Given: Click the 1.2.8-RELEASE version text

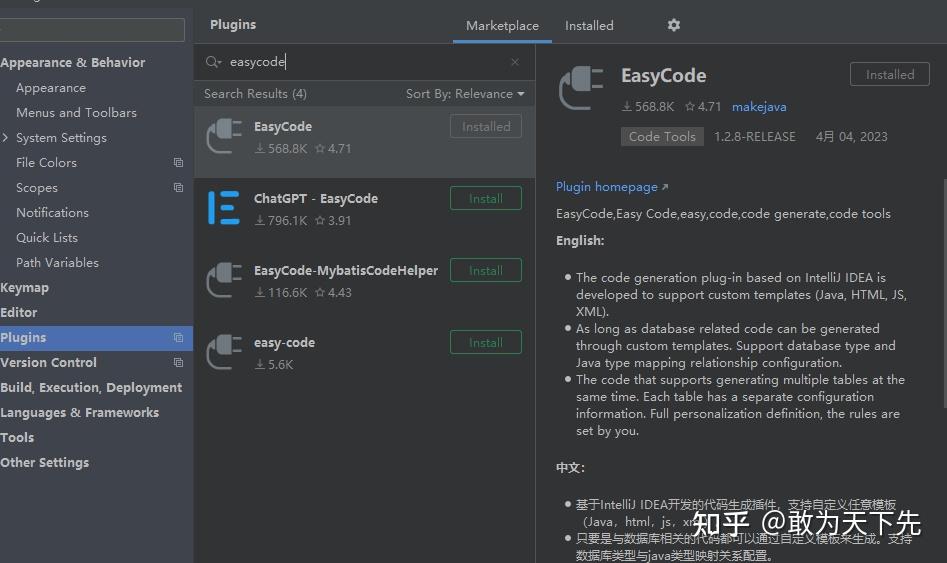Looking at the screenshot, I should tap(755, 137).
